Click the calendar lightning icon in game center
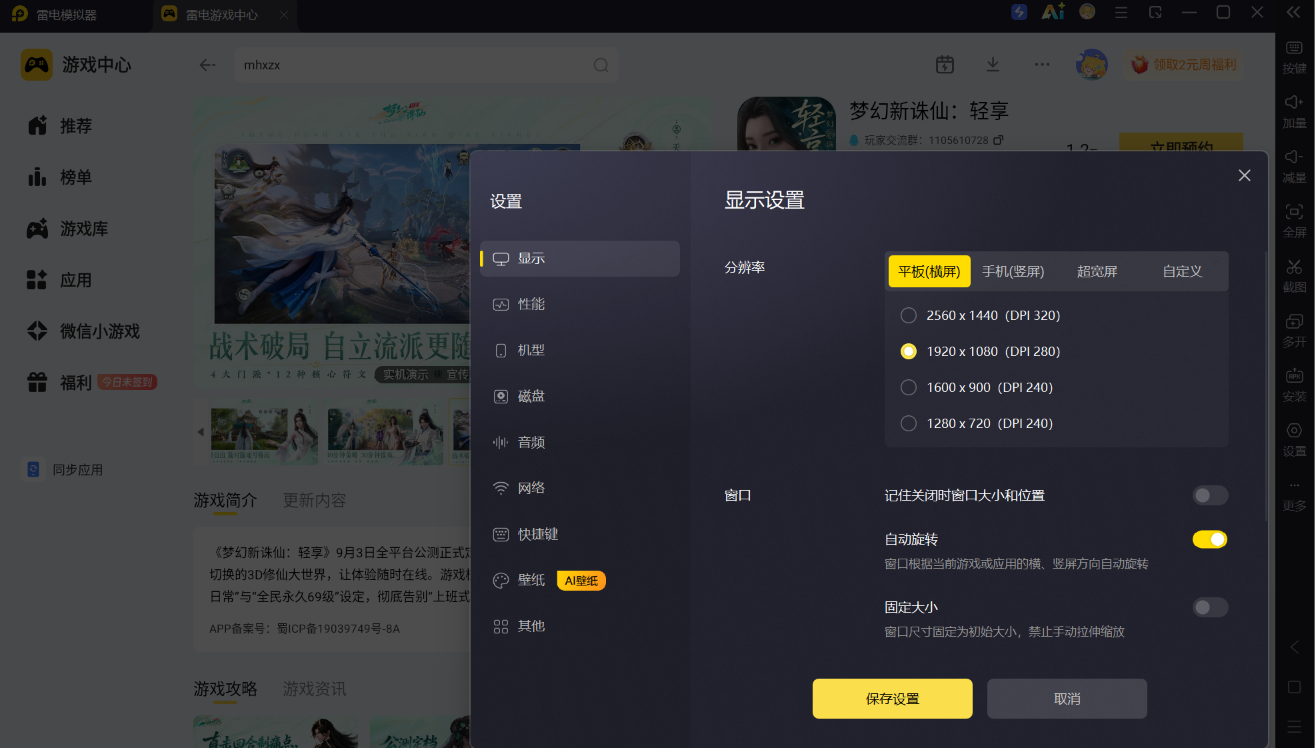The height and width of the screenshot is (748, 1315). point(944,64)
